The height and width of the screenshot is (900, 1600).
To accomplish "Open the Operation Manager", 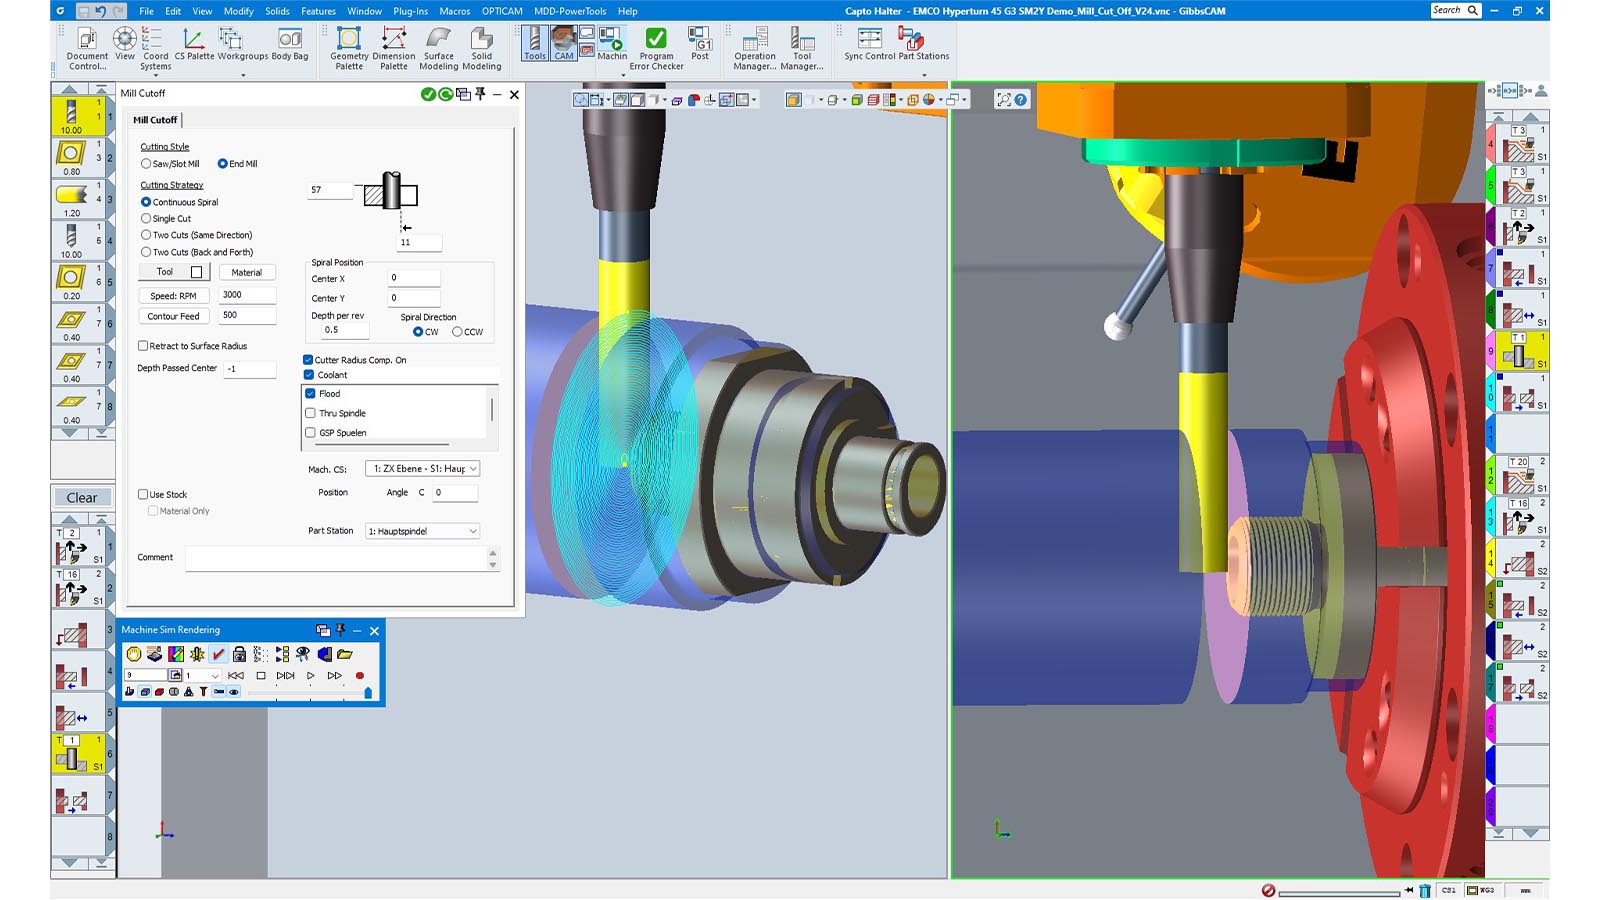I will (755, 49).
